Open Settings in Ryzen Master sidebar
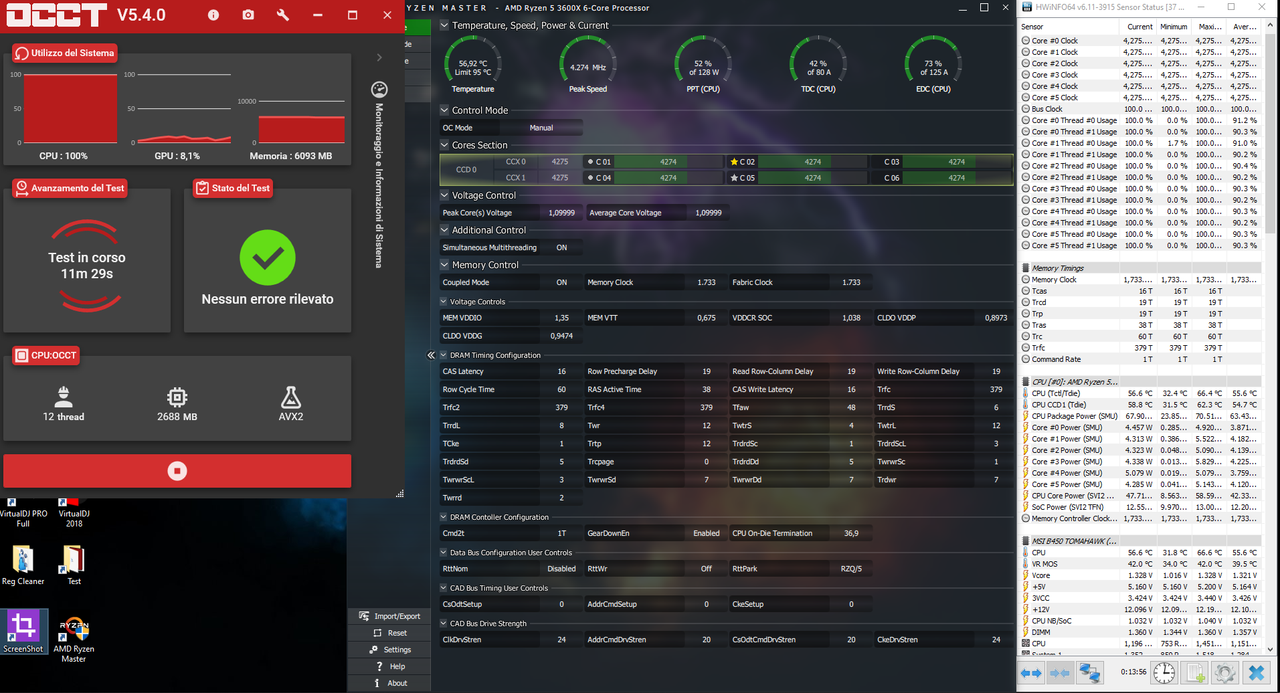 tap(388, 650)
